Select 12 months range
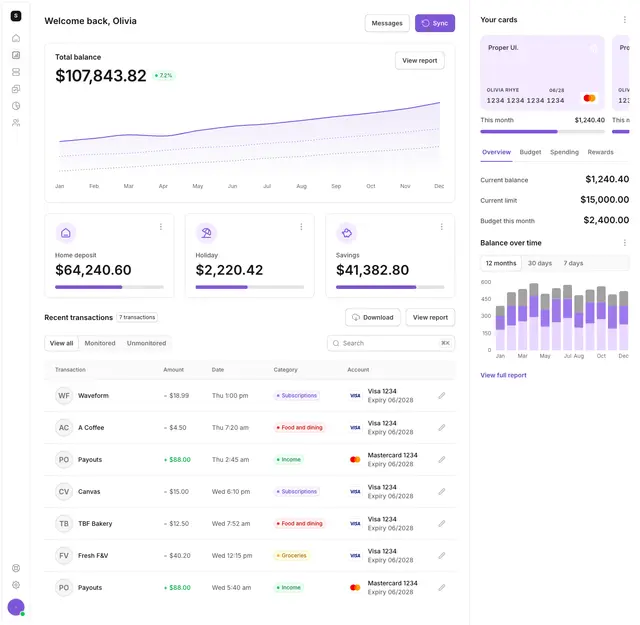The height and width of the screenshot is (625, 640). 501,263
